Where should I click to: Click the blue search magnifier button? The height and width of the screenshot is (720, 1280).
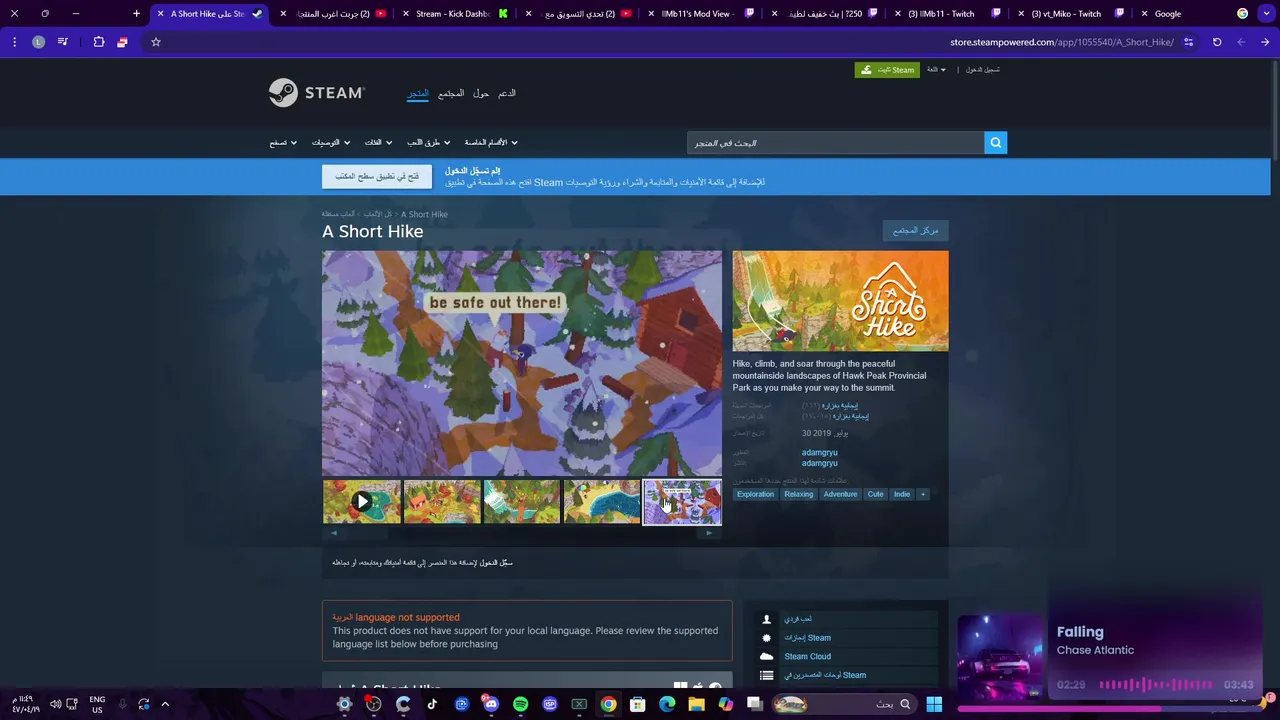pos(995,143)
